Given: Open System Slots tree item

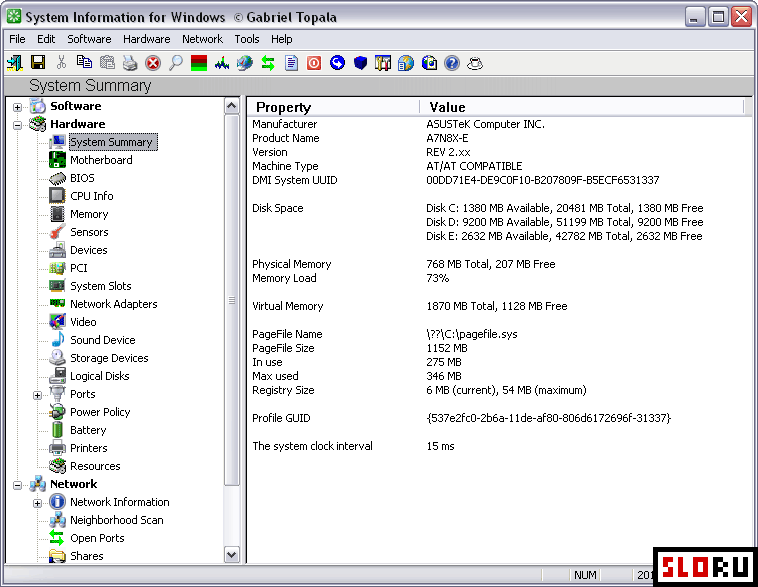Looking at the screenshot, I should tap(101, 286).
